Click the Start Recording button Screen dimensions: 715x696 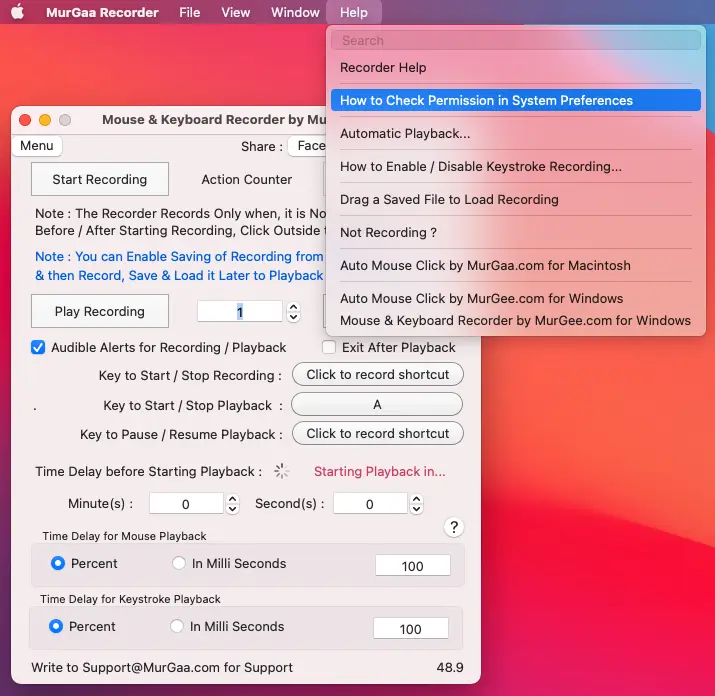(x=100, y=180)
